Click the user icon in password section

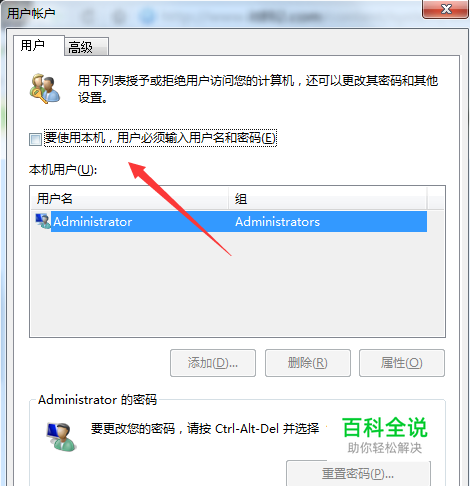[61, 437]
